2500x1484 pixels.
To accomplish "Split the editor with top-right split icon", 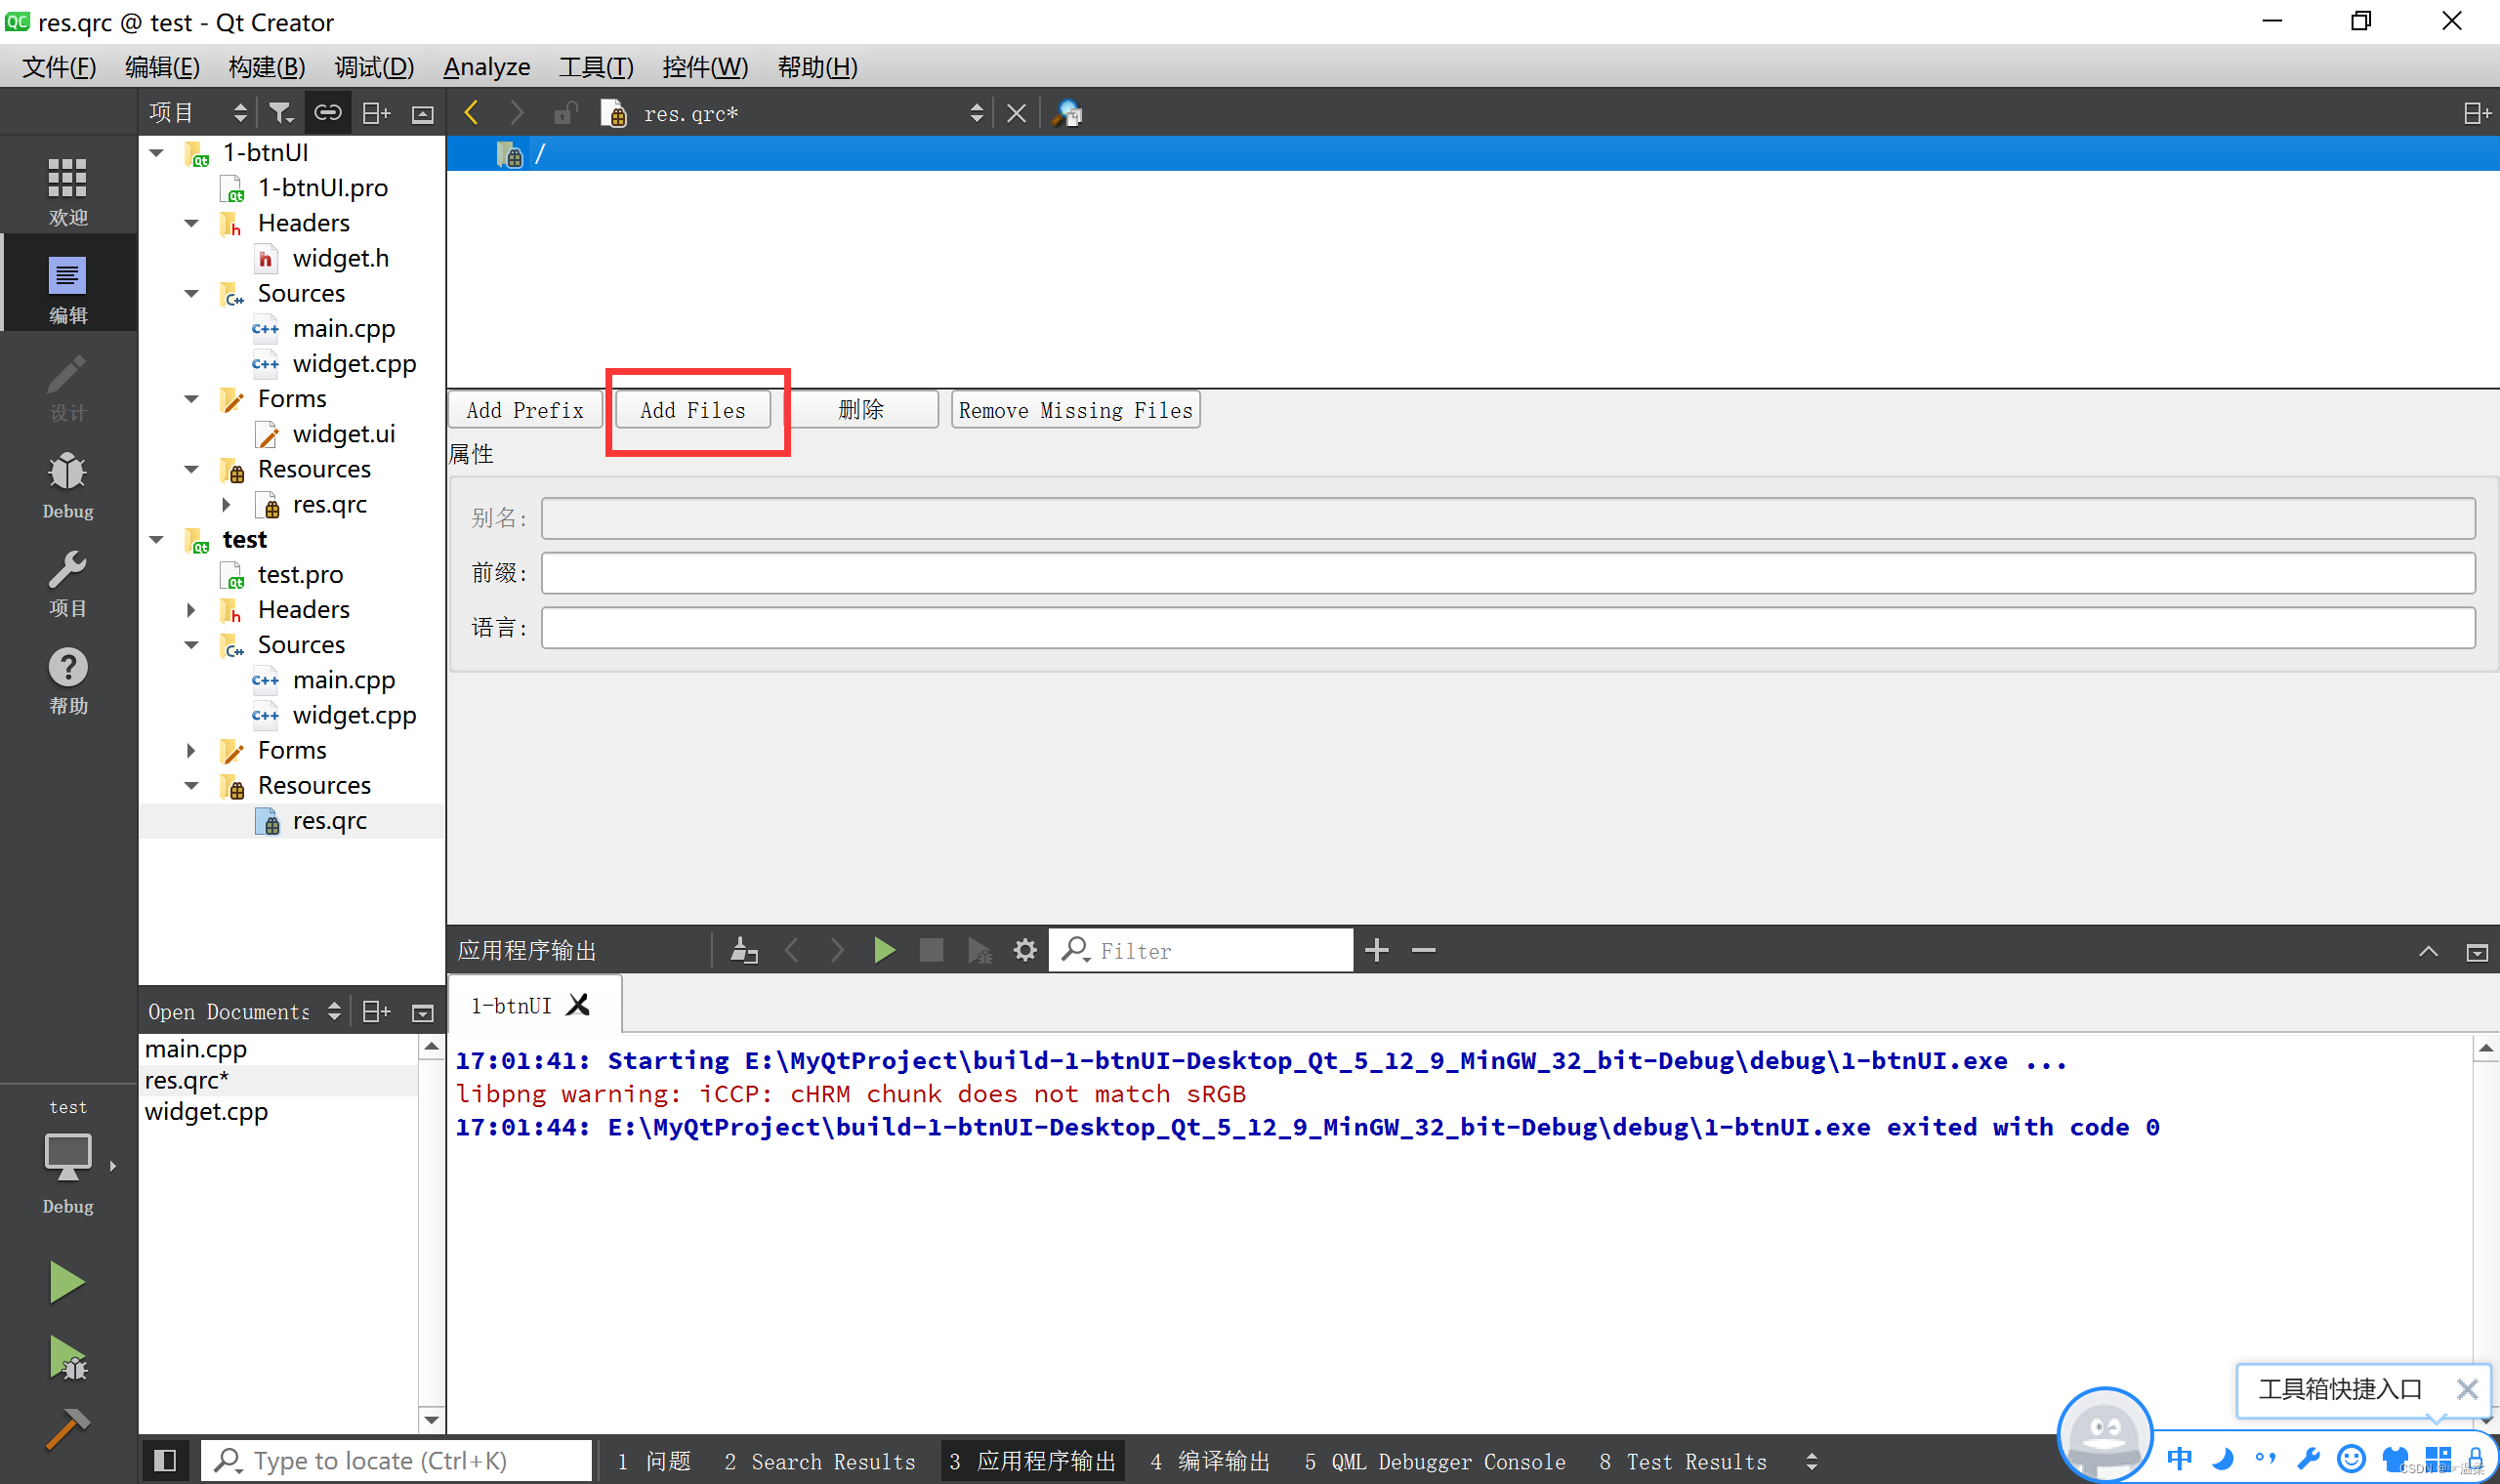I will 2476,113.
